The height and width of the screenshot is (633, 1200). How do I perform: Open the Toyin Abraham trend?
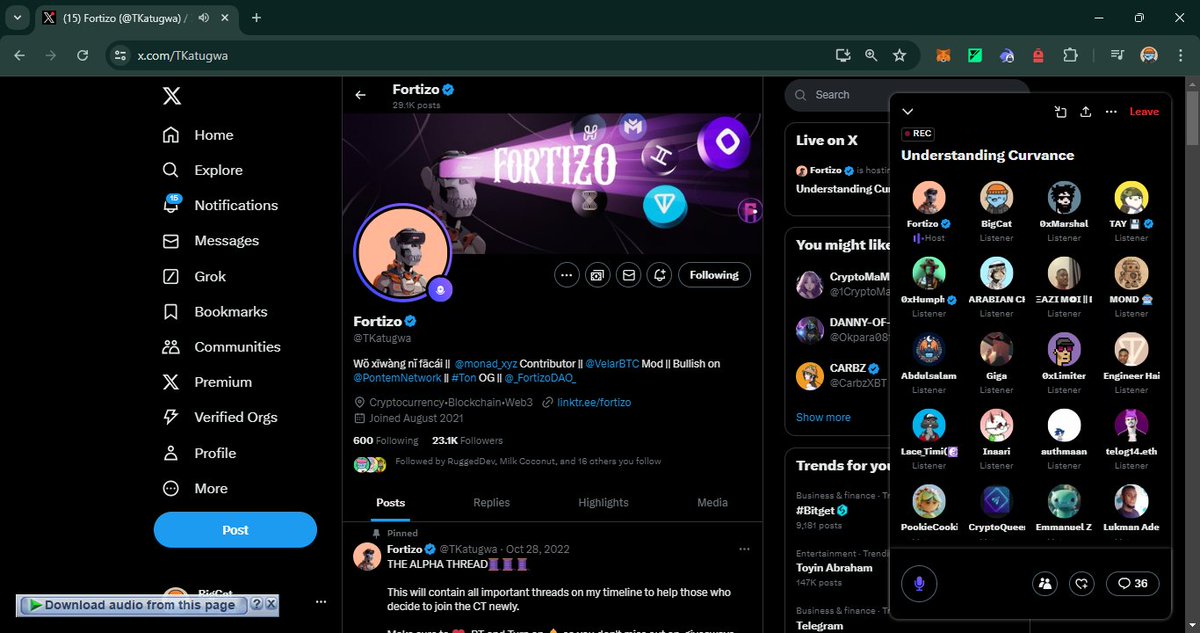coord(840,567)
